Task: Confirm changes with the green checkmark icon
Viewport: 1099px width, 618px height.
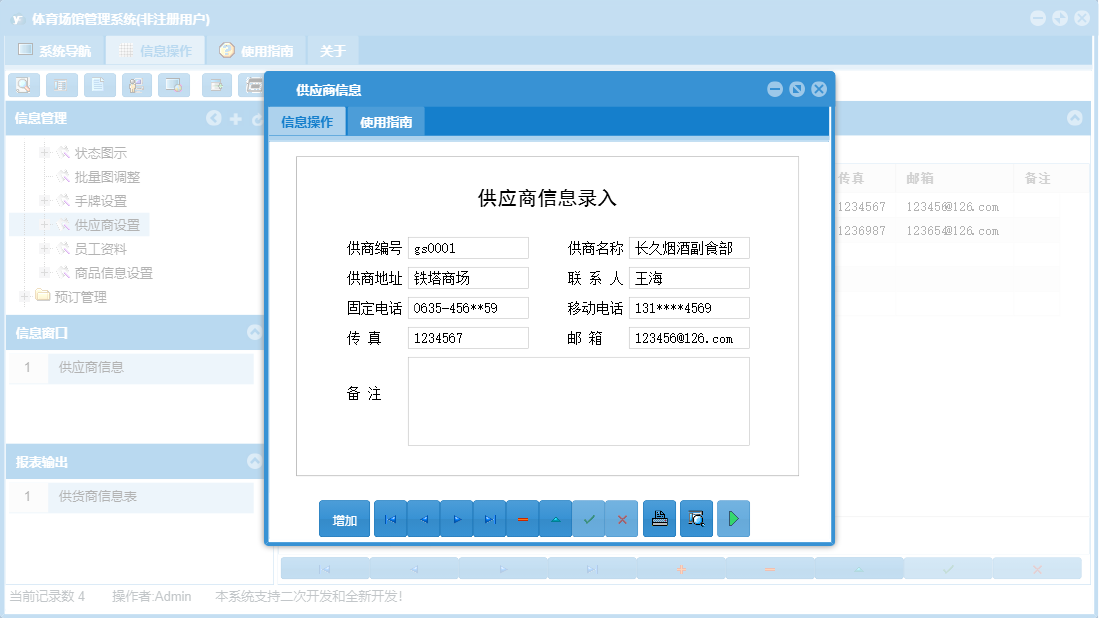Action: [589, 518]
